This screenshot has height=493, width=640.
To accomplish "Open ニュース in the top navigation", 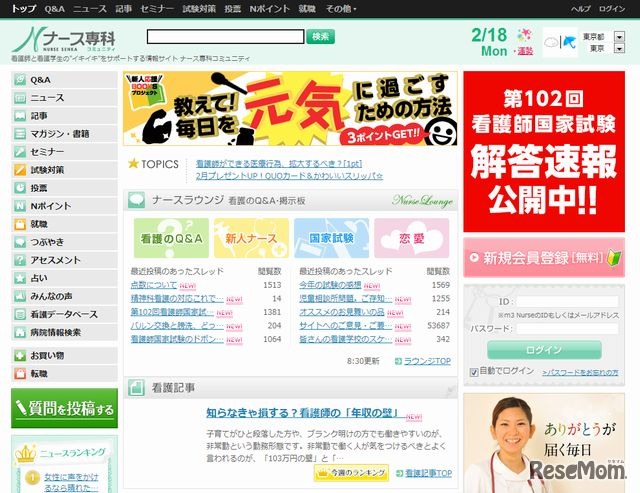I will pyautogui.click(x=90, y=9).
